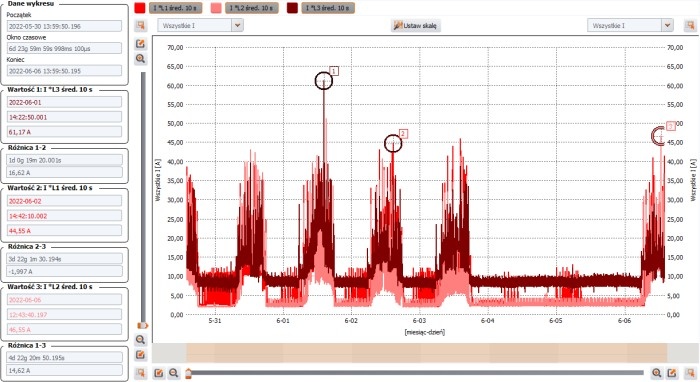Click the dark red L3 color swatch
The width and height of the screenshot is (700, 382).
(x=292, y=8)
